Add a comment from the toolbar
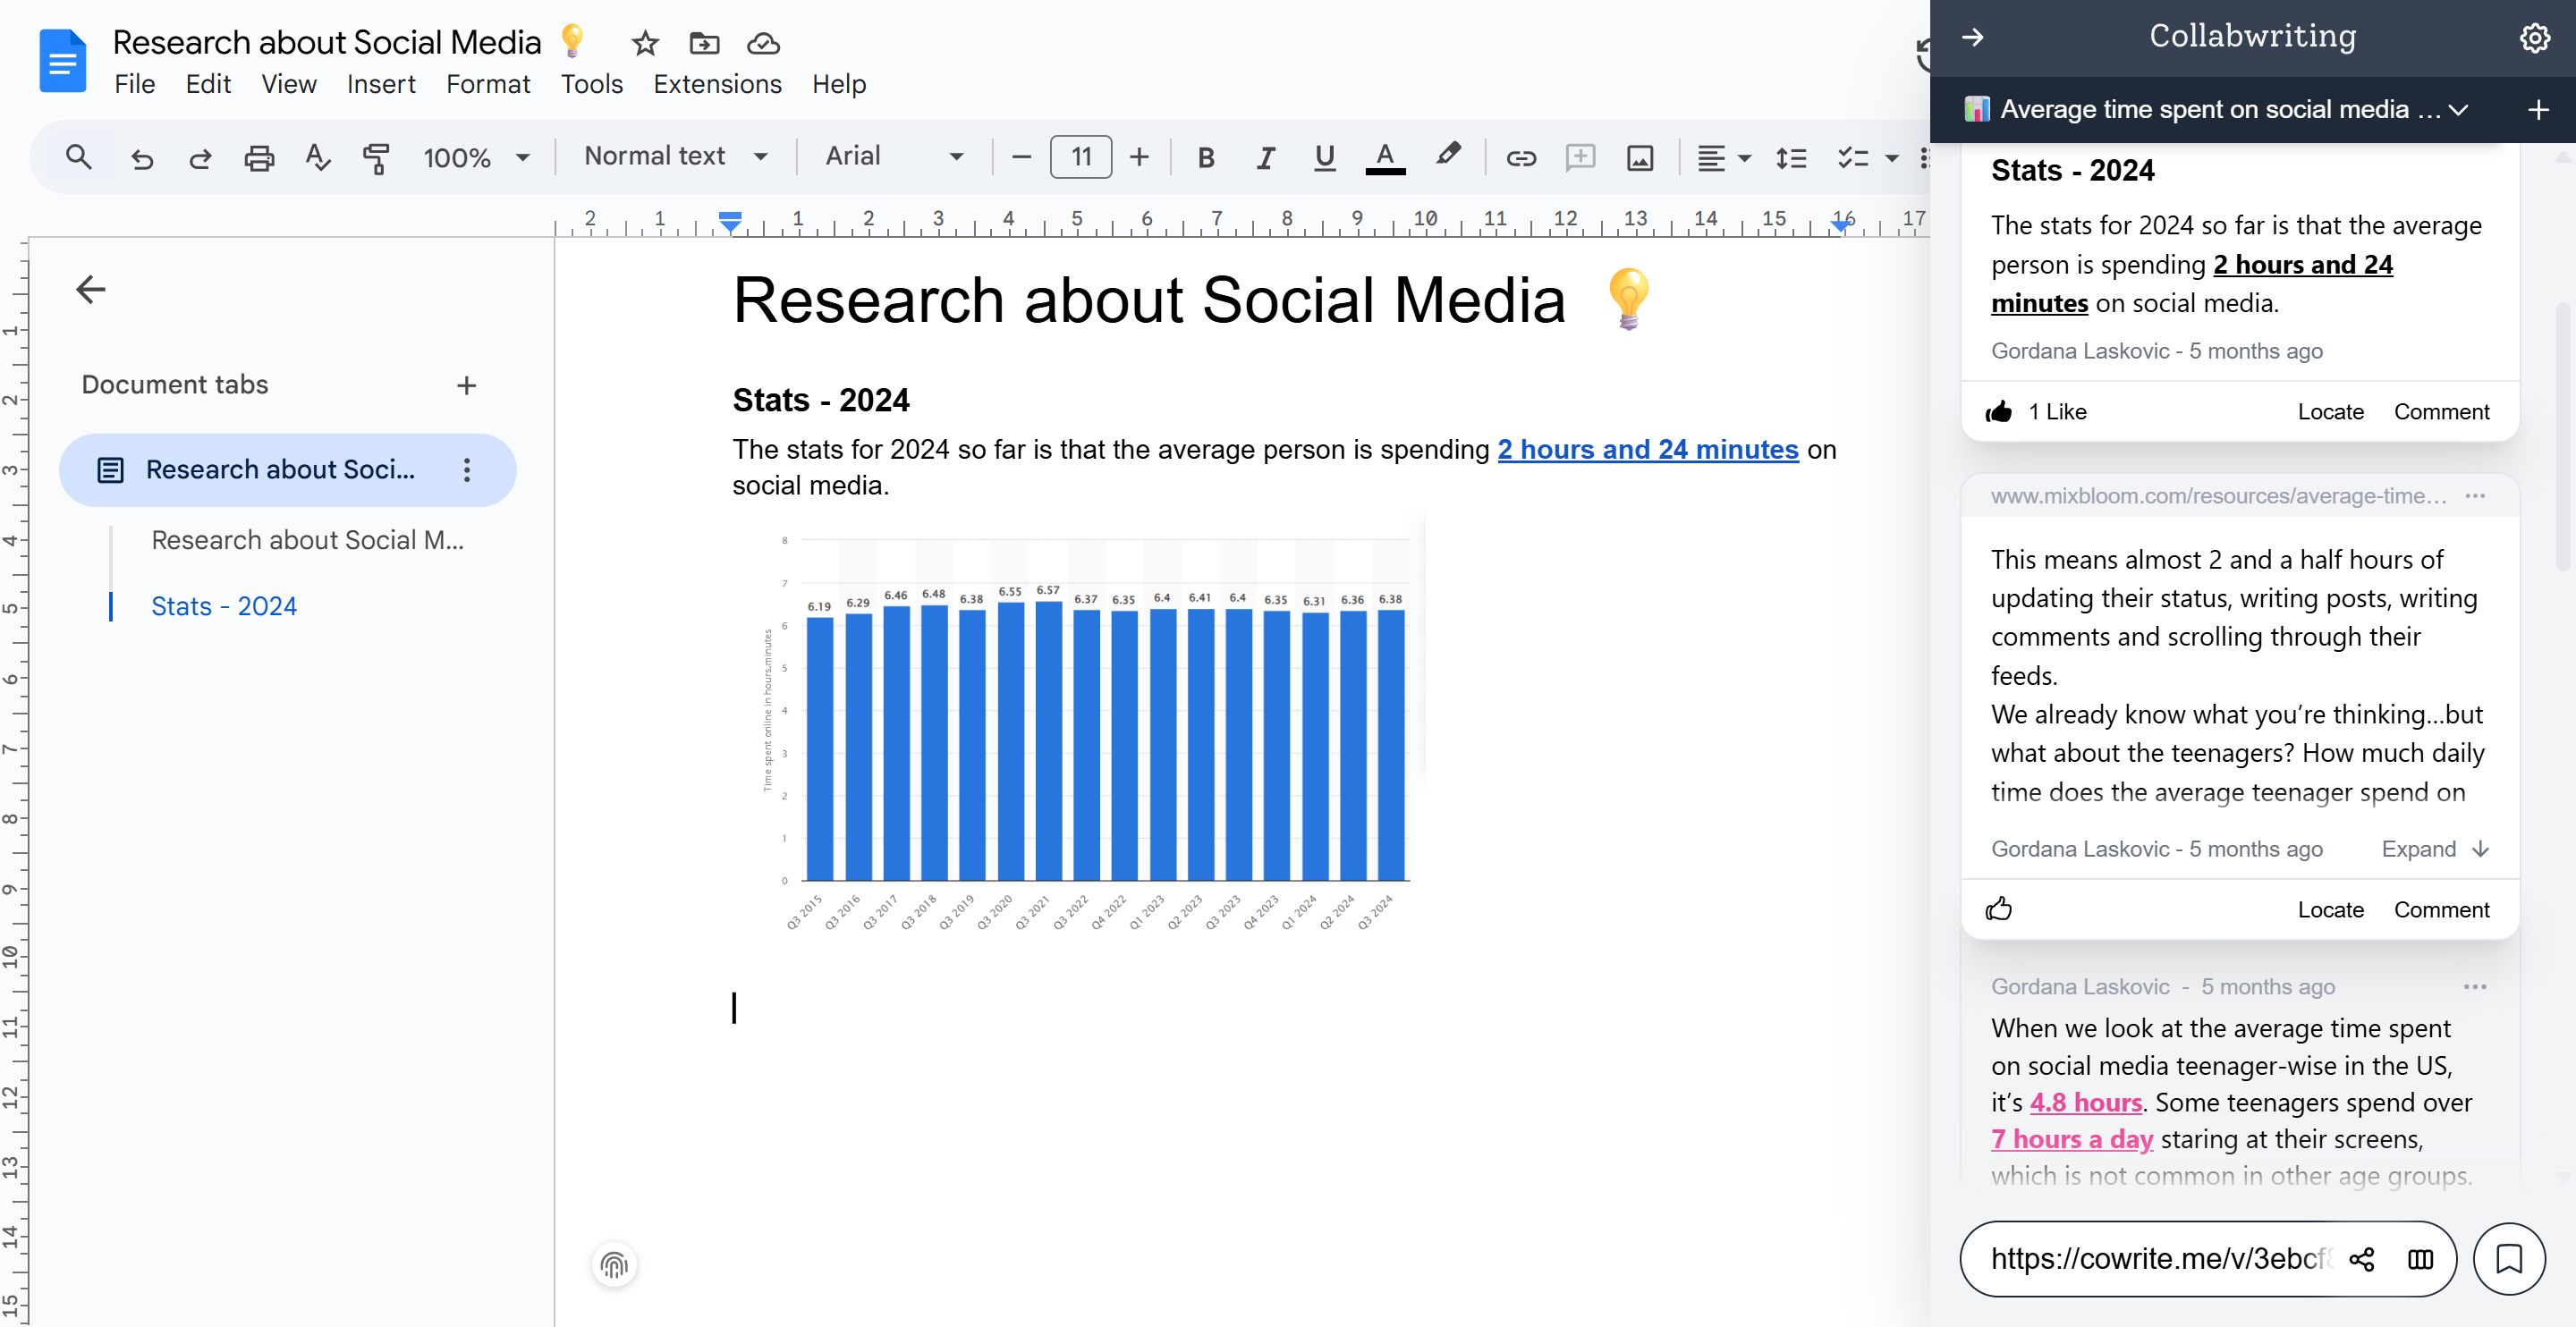The width and height of the screenshot is (2576, 1327). pyautogui.click(x=1580, y=157)
